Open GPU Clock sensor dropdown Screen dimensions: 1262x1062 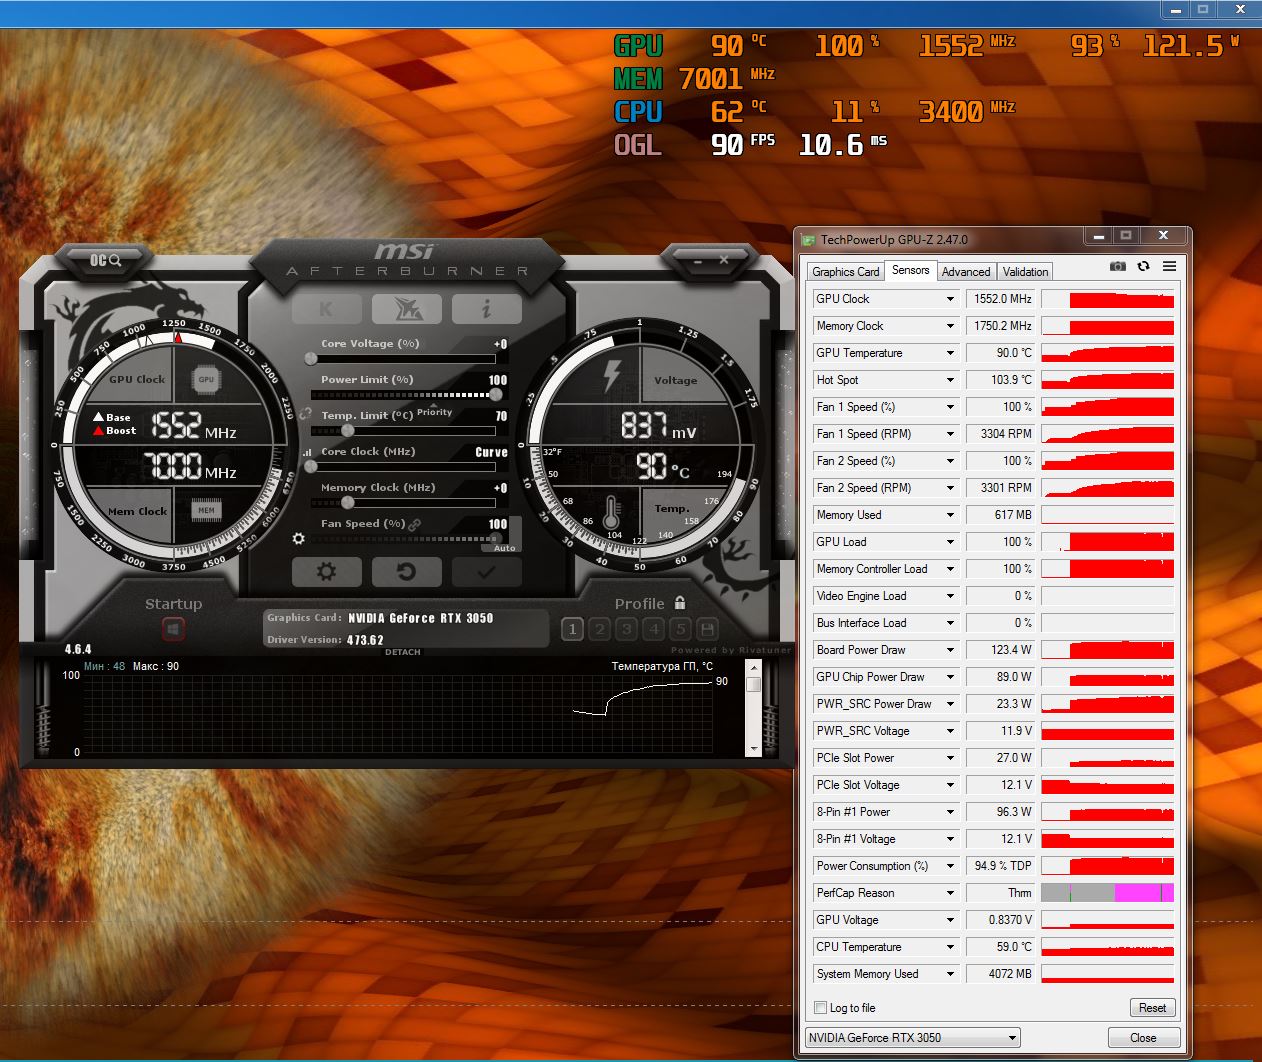click(950, 299)
